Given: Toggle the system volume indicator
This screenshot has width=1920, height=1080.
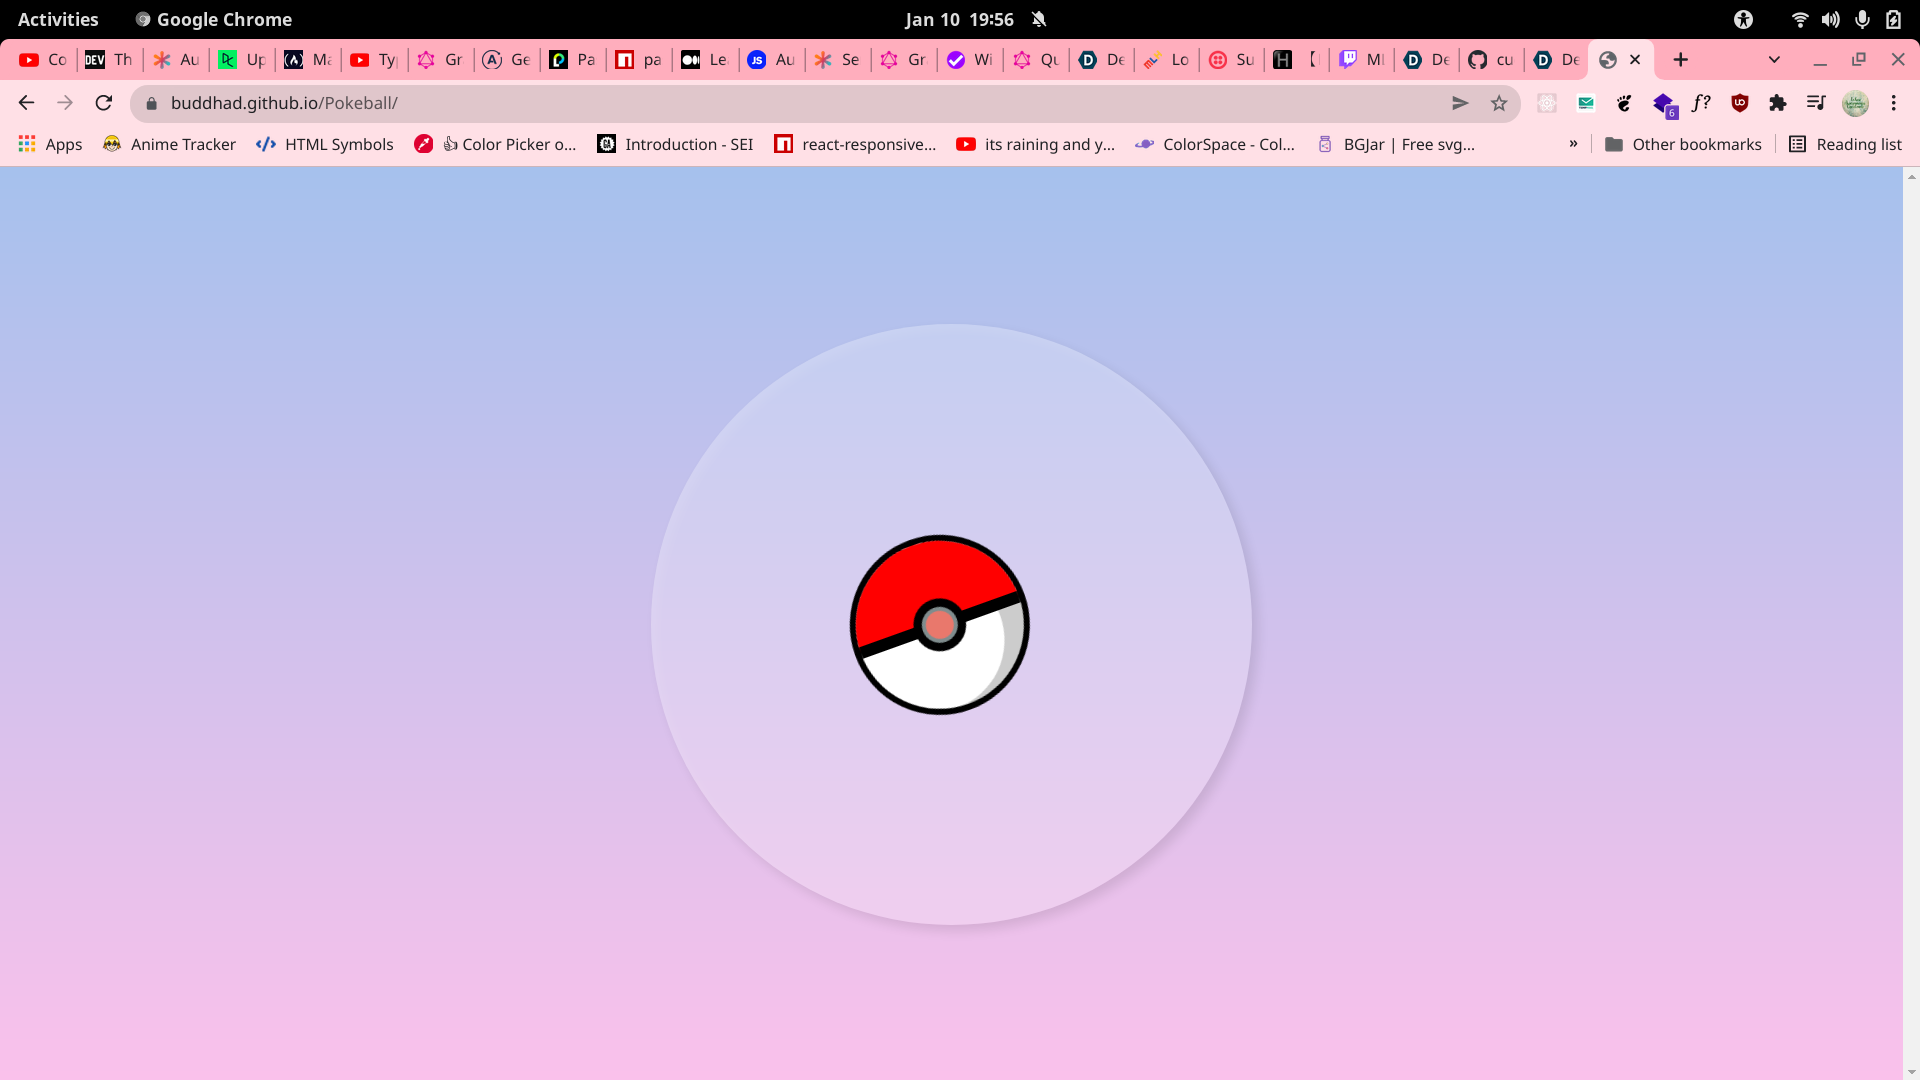Looking at the screenshot, I should [x=1830, y=19].
